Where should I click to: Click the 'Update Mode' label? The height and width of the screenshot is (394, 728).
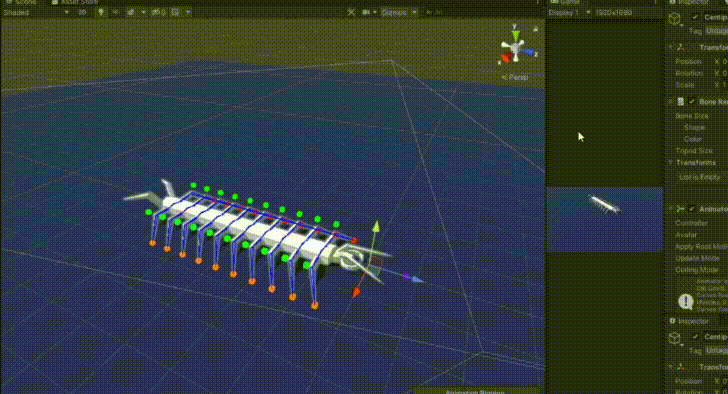tap(697, 258)
